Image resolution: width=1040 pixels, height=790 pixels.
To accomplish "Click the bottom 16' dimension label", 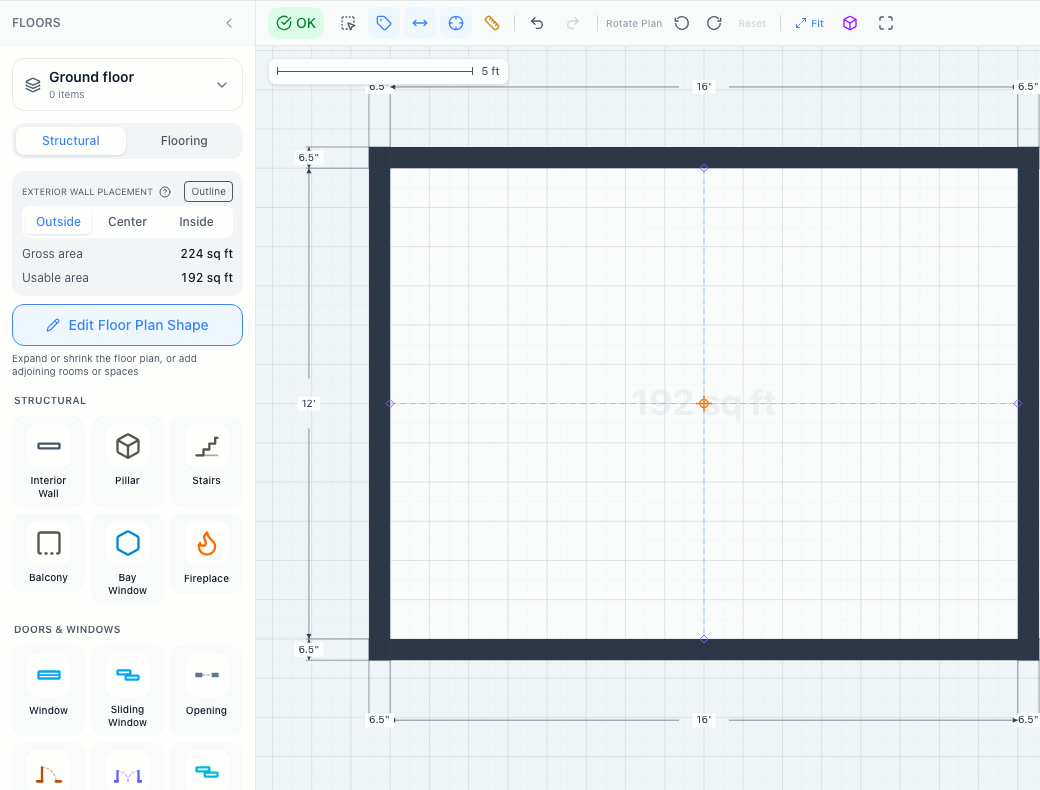I will [704, 719].
